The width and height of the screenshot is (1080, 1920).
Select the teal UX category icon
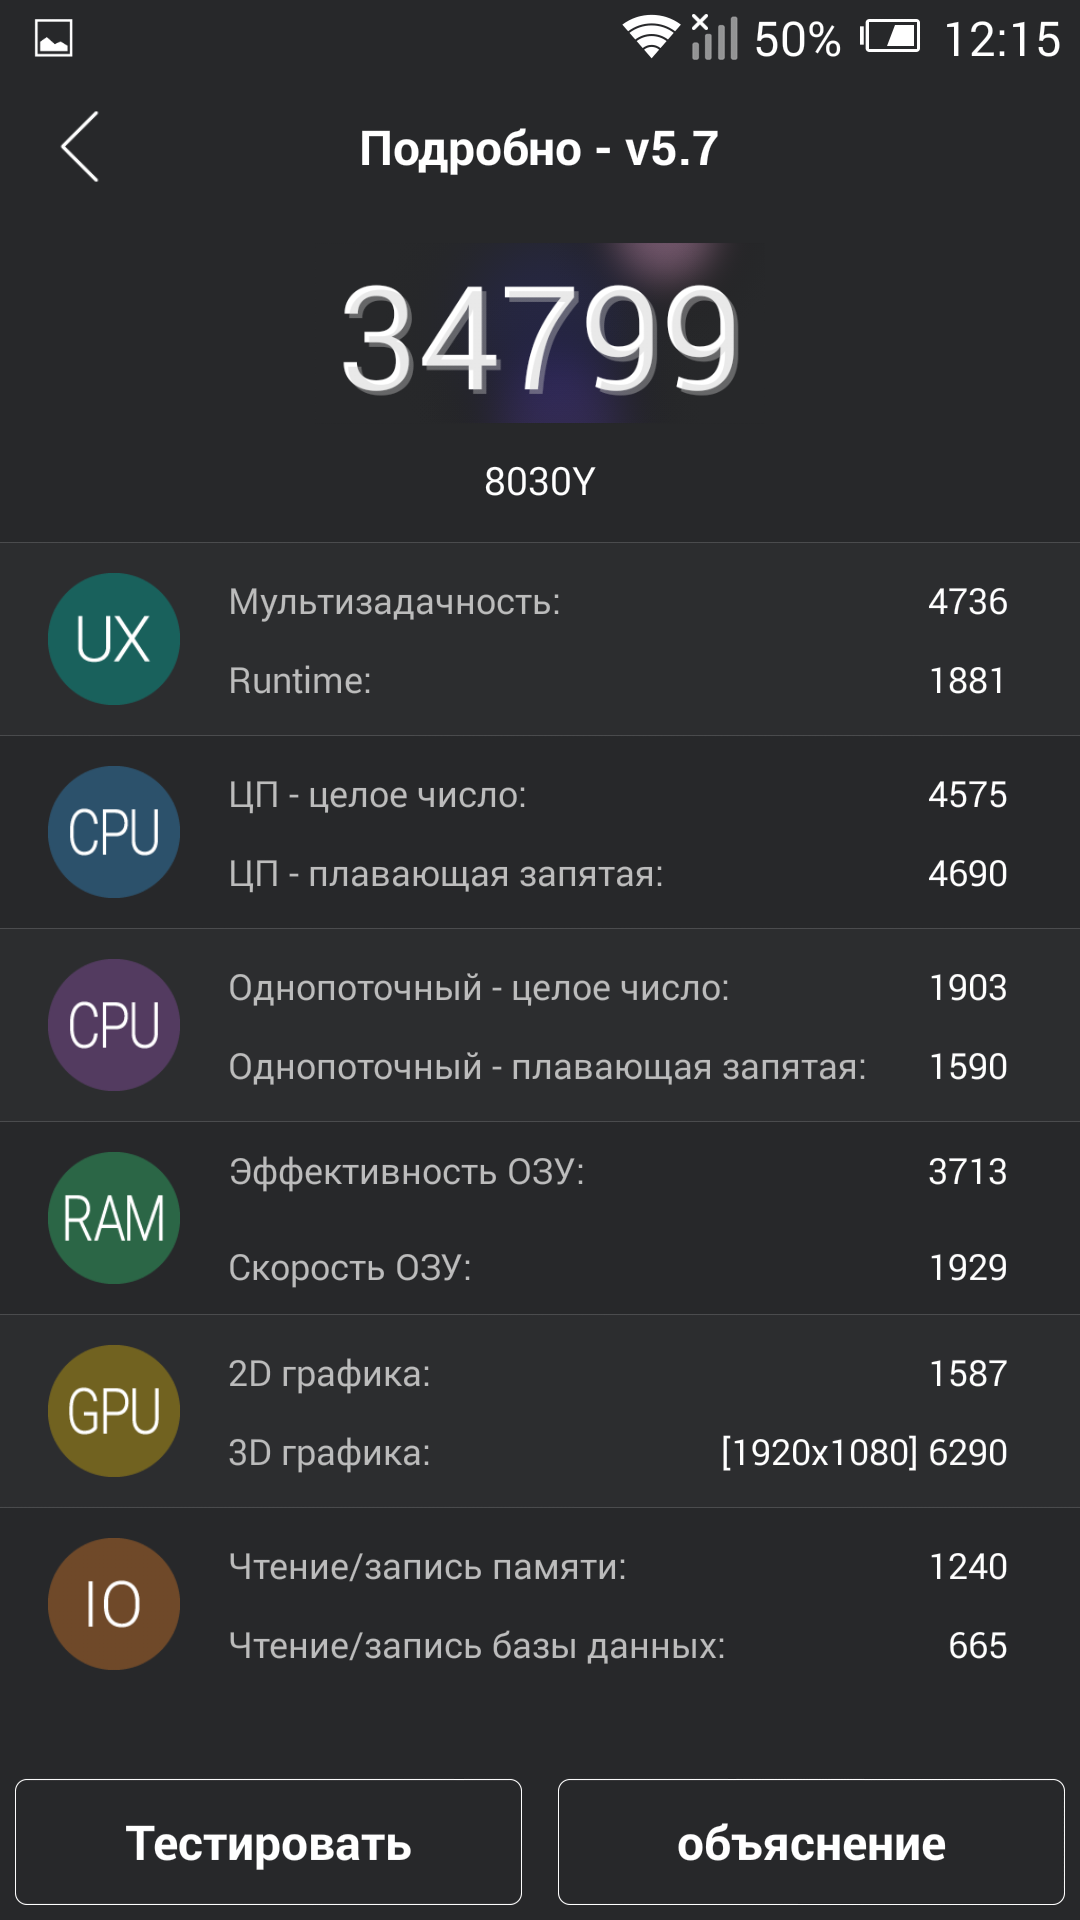114,639
